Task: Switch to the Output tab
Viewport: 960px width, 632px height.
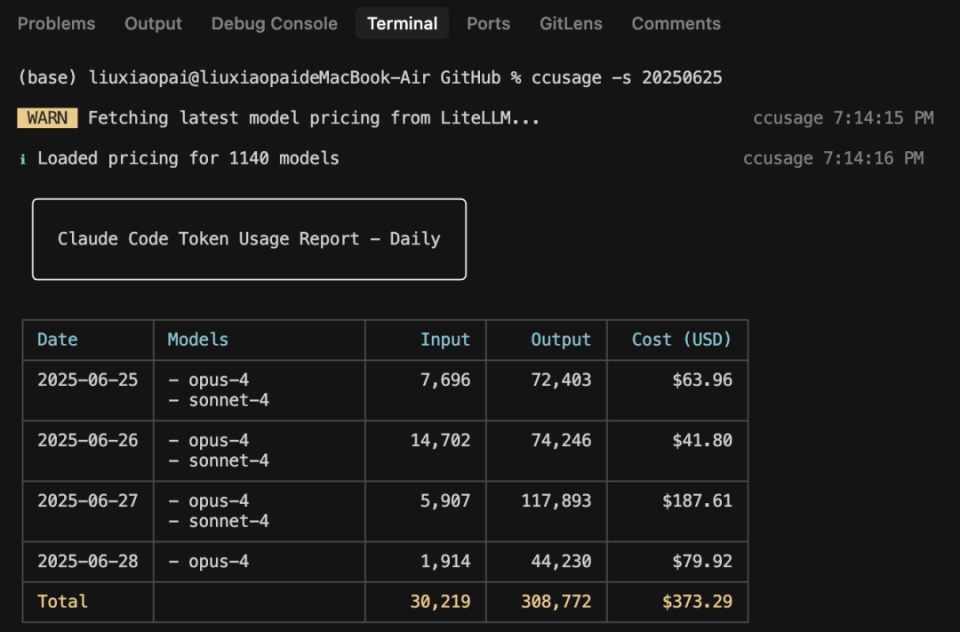Action: click(153, 23)
